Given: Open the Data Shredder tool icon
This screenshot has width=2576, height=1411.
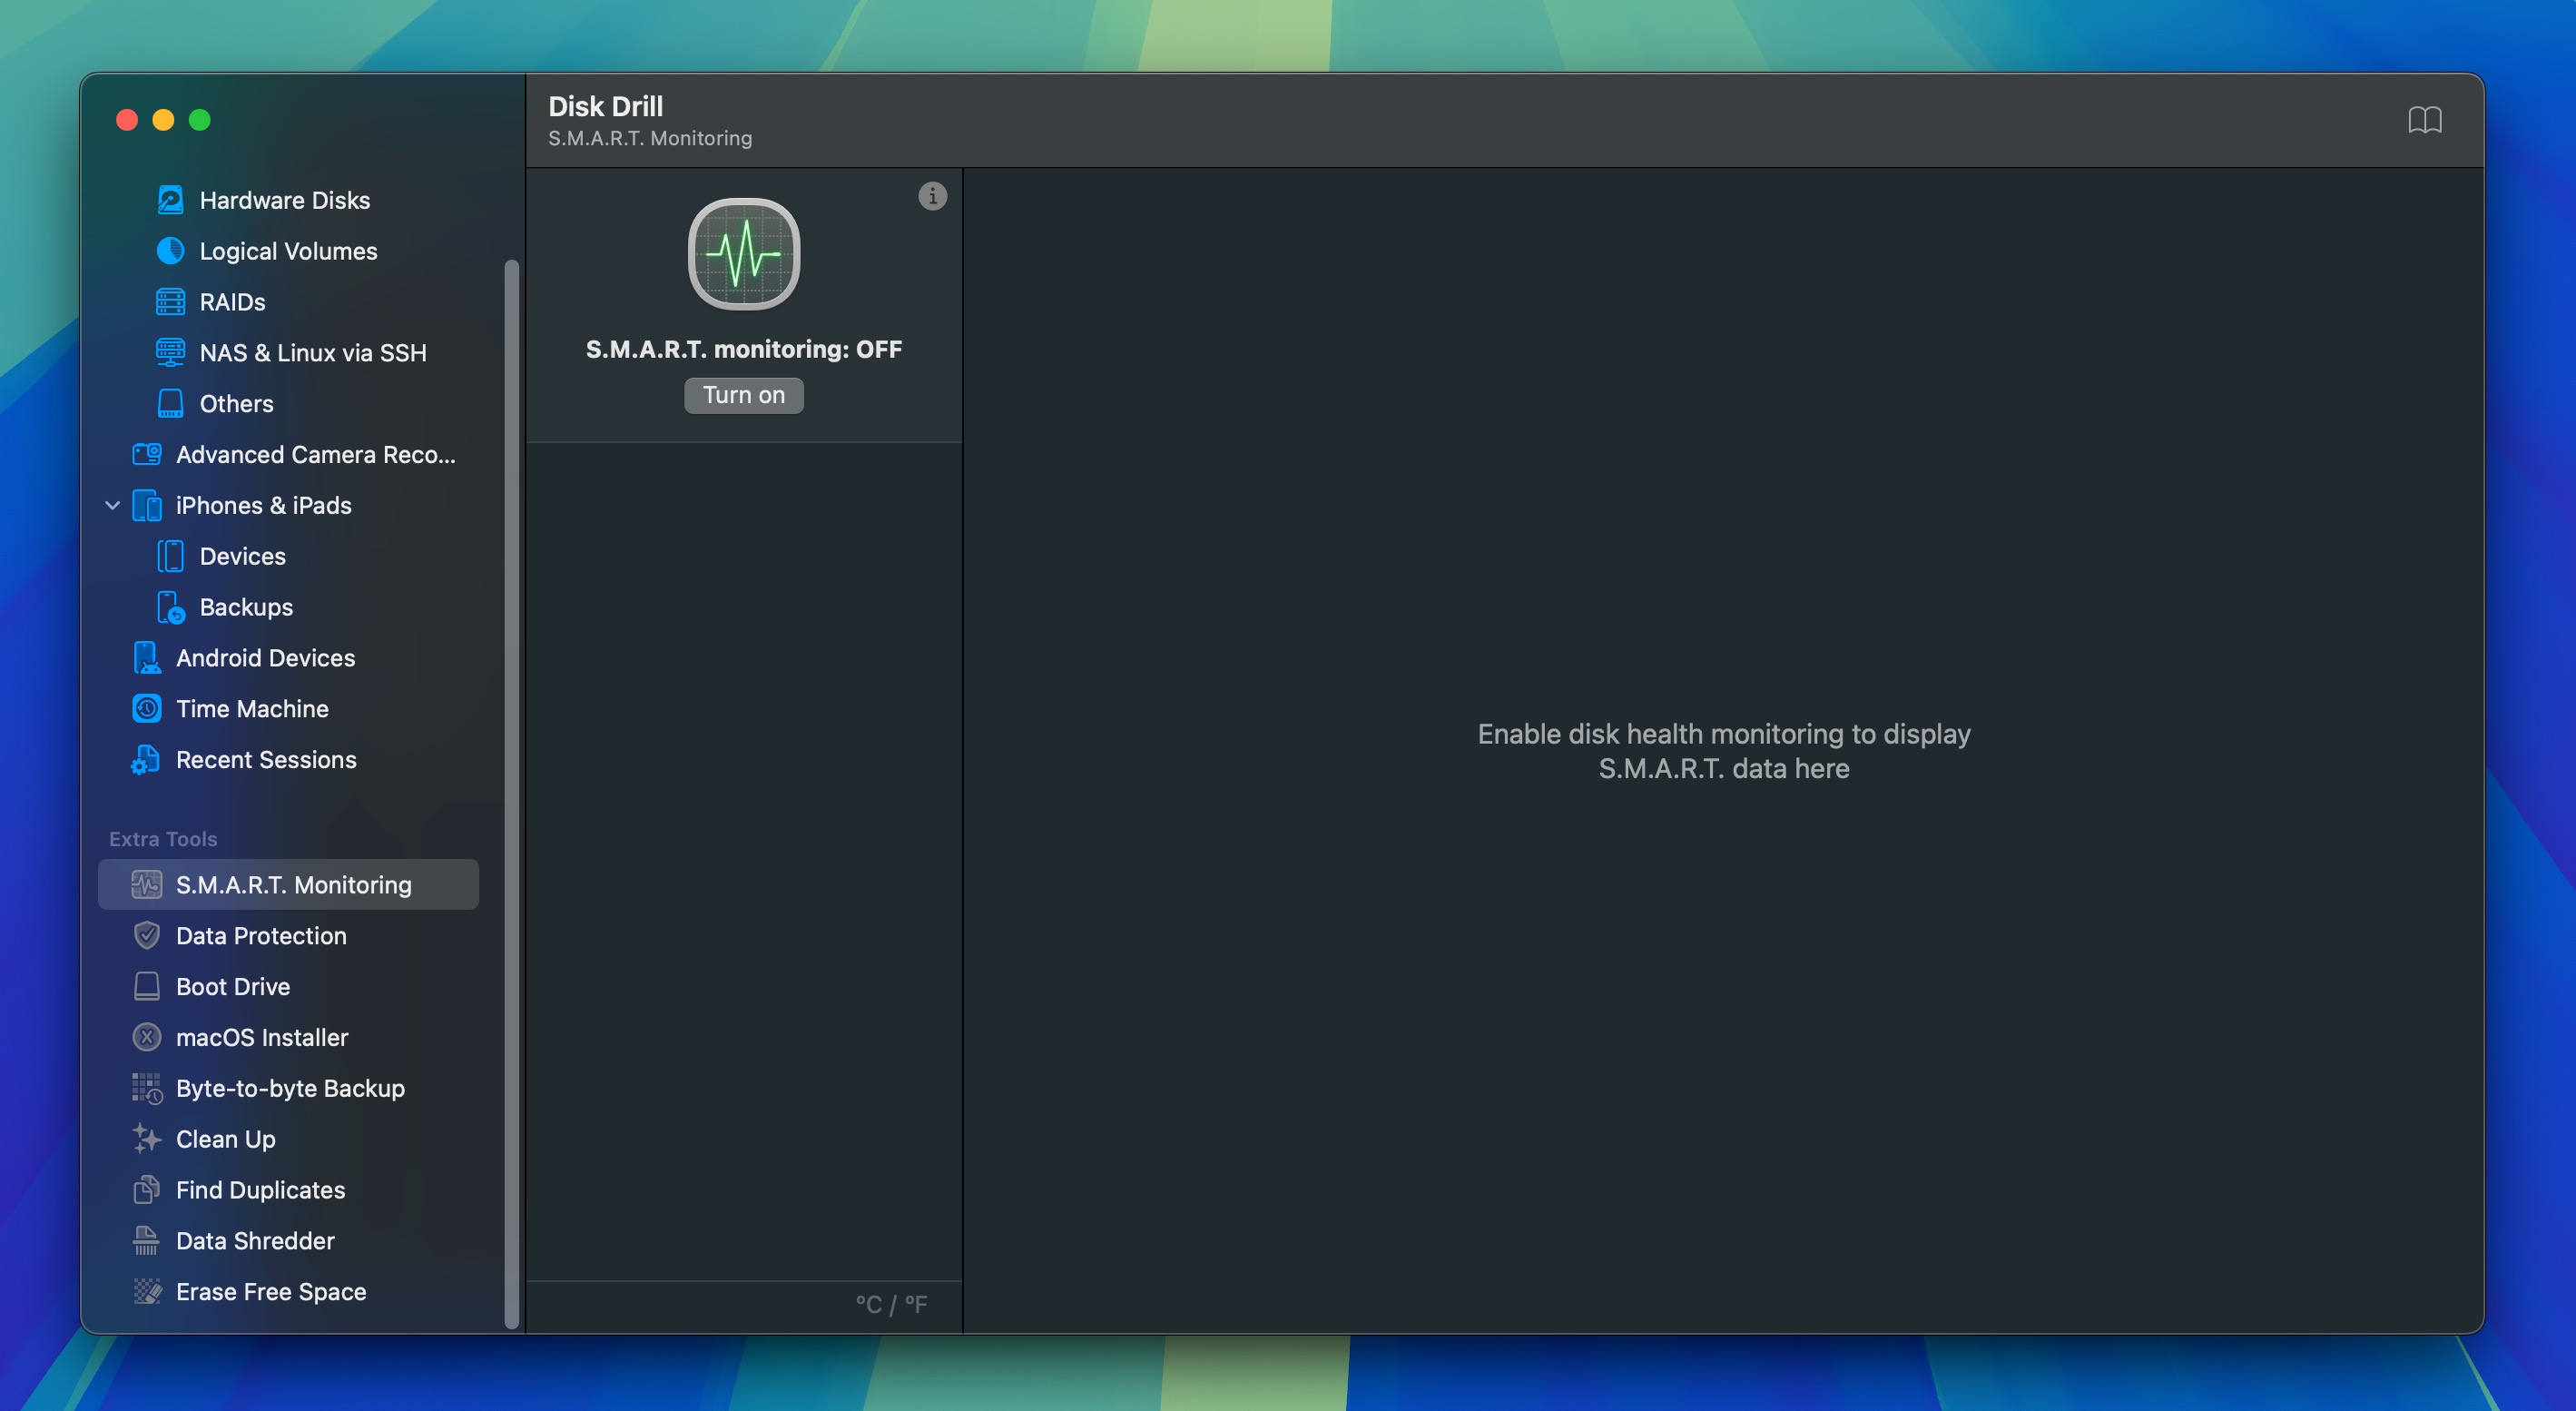Looking at the screenshot, I should coord(147,1241).
